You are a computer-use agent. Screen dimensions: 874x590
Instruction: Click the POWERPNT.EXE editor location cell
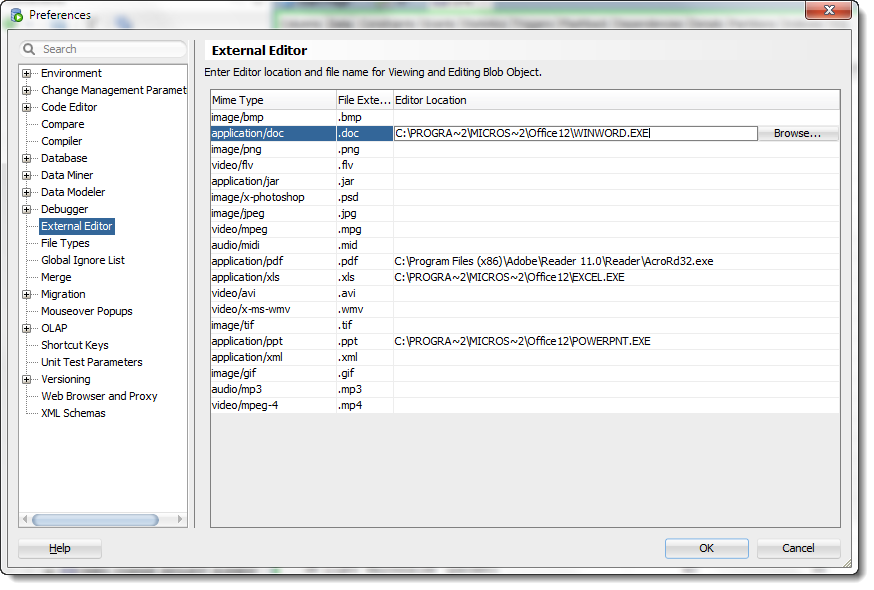[616, 341]
